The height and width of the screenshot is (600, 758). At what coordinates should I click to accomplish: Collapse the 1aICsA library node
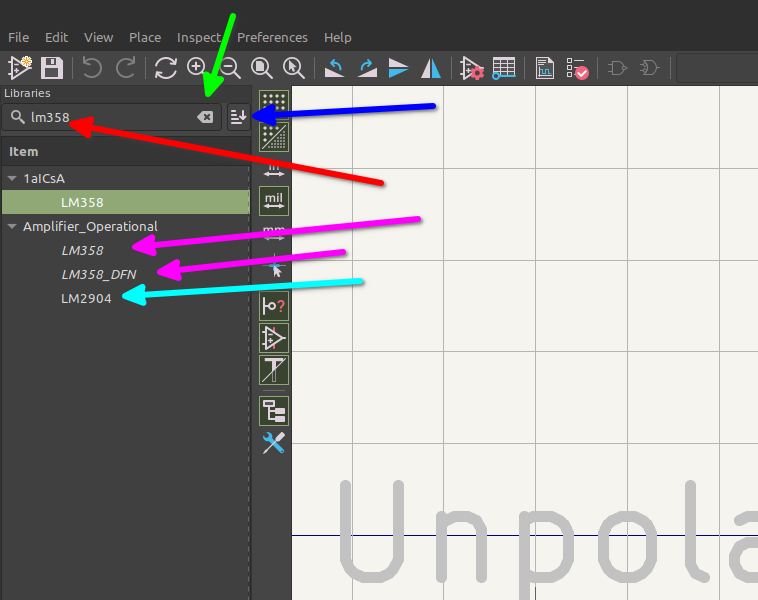coord(12,178)
